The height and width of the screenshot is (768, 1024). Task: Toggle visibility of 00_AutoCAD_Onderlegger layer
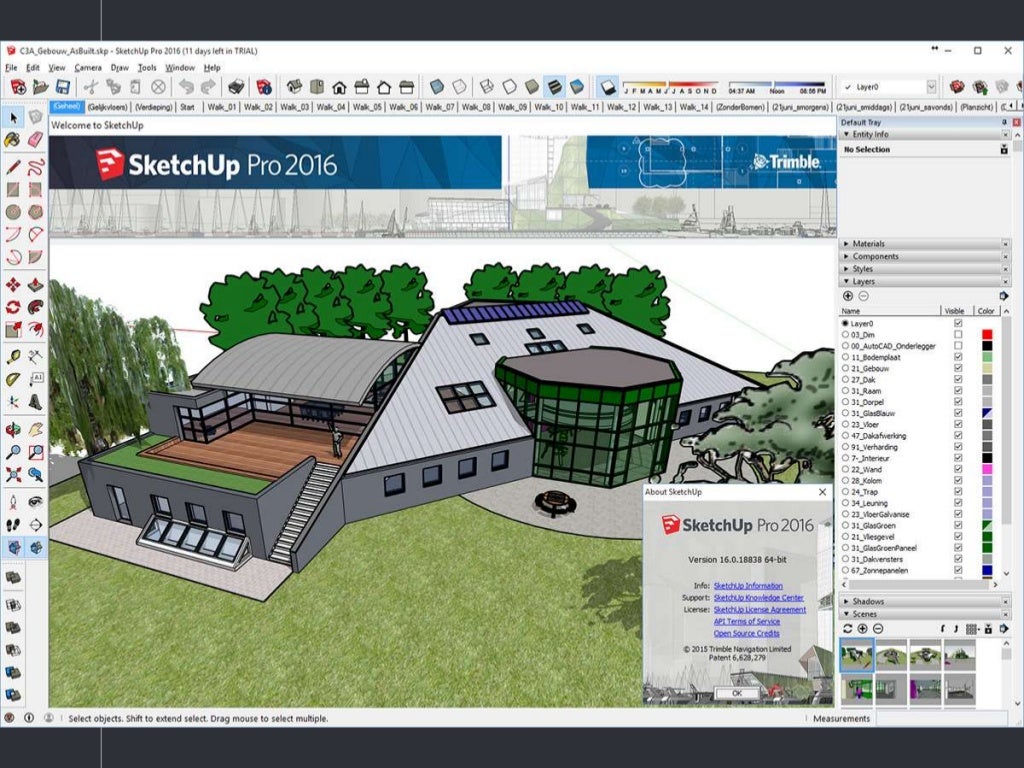[958, 345]
